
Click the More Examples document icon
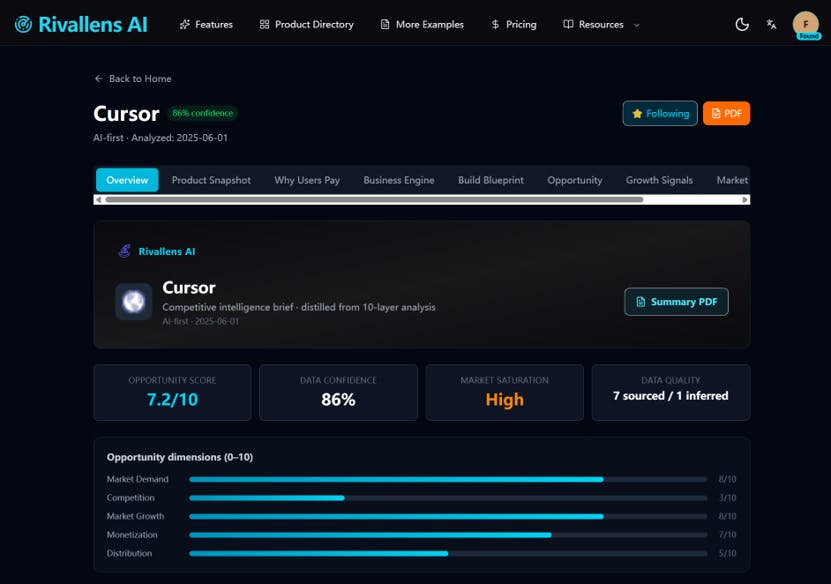point(385,24)
